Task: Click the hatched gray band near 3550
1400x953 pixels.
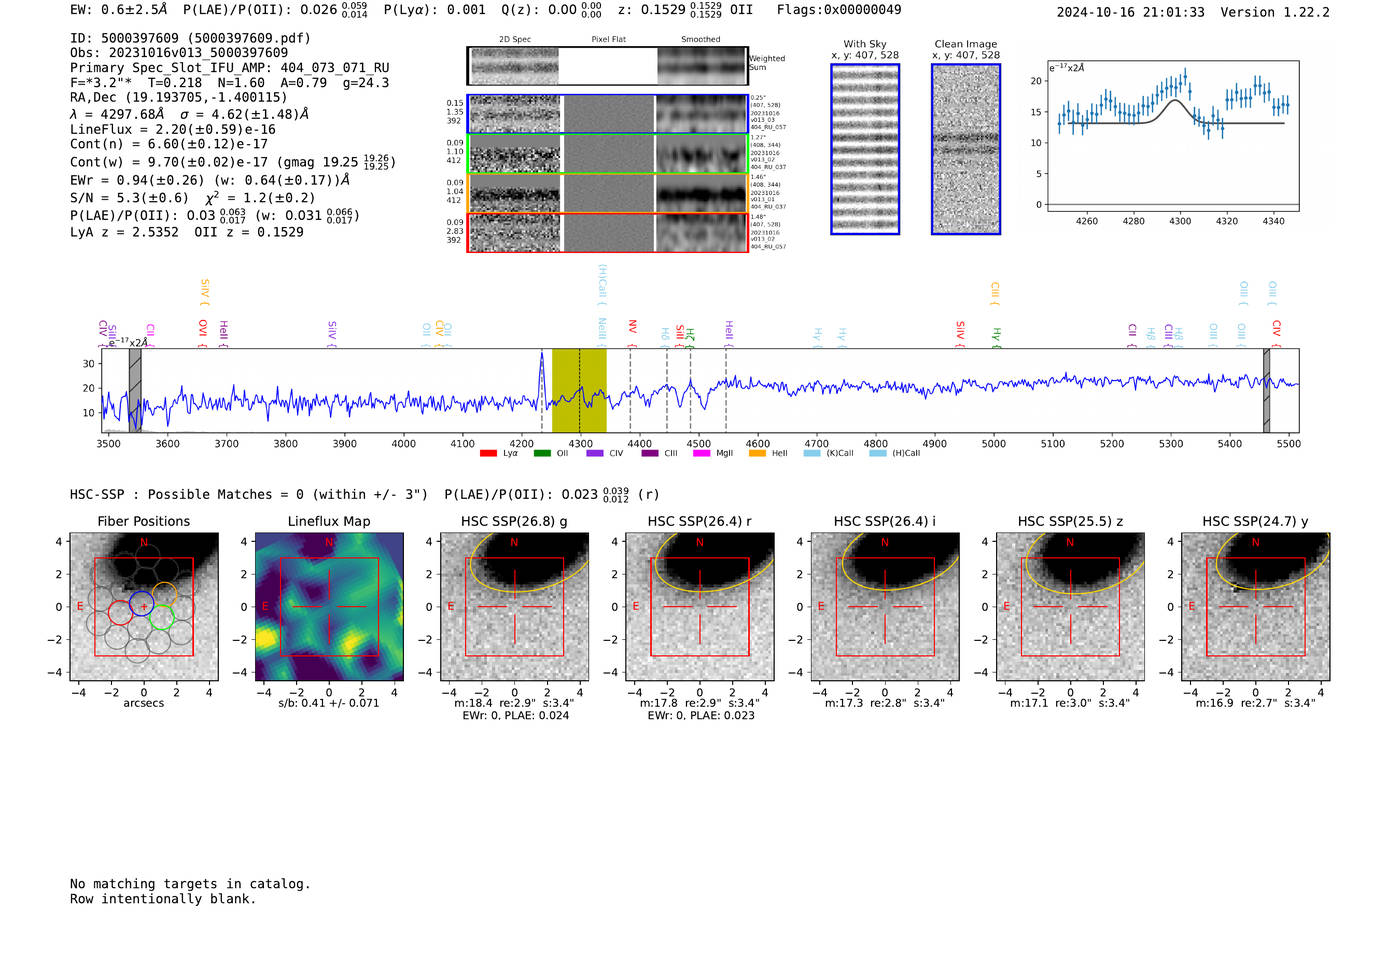Action: click(135, 390)
